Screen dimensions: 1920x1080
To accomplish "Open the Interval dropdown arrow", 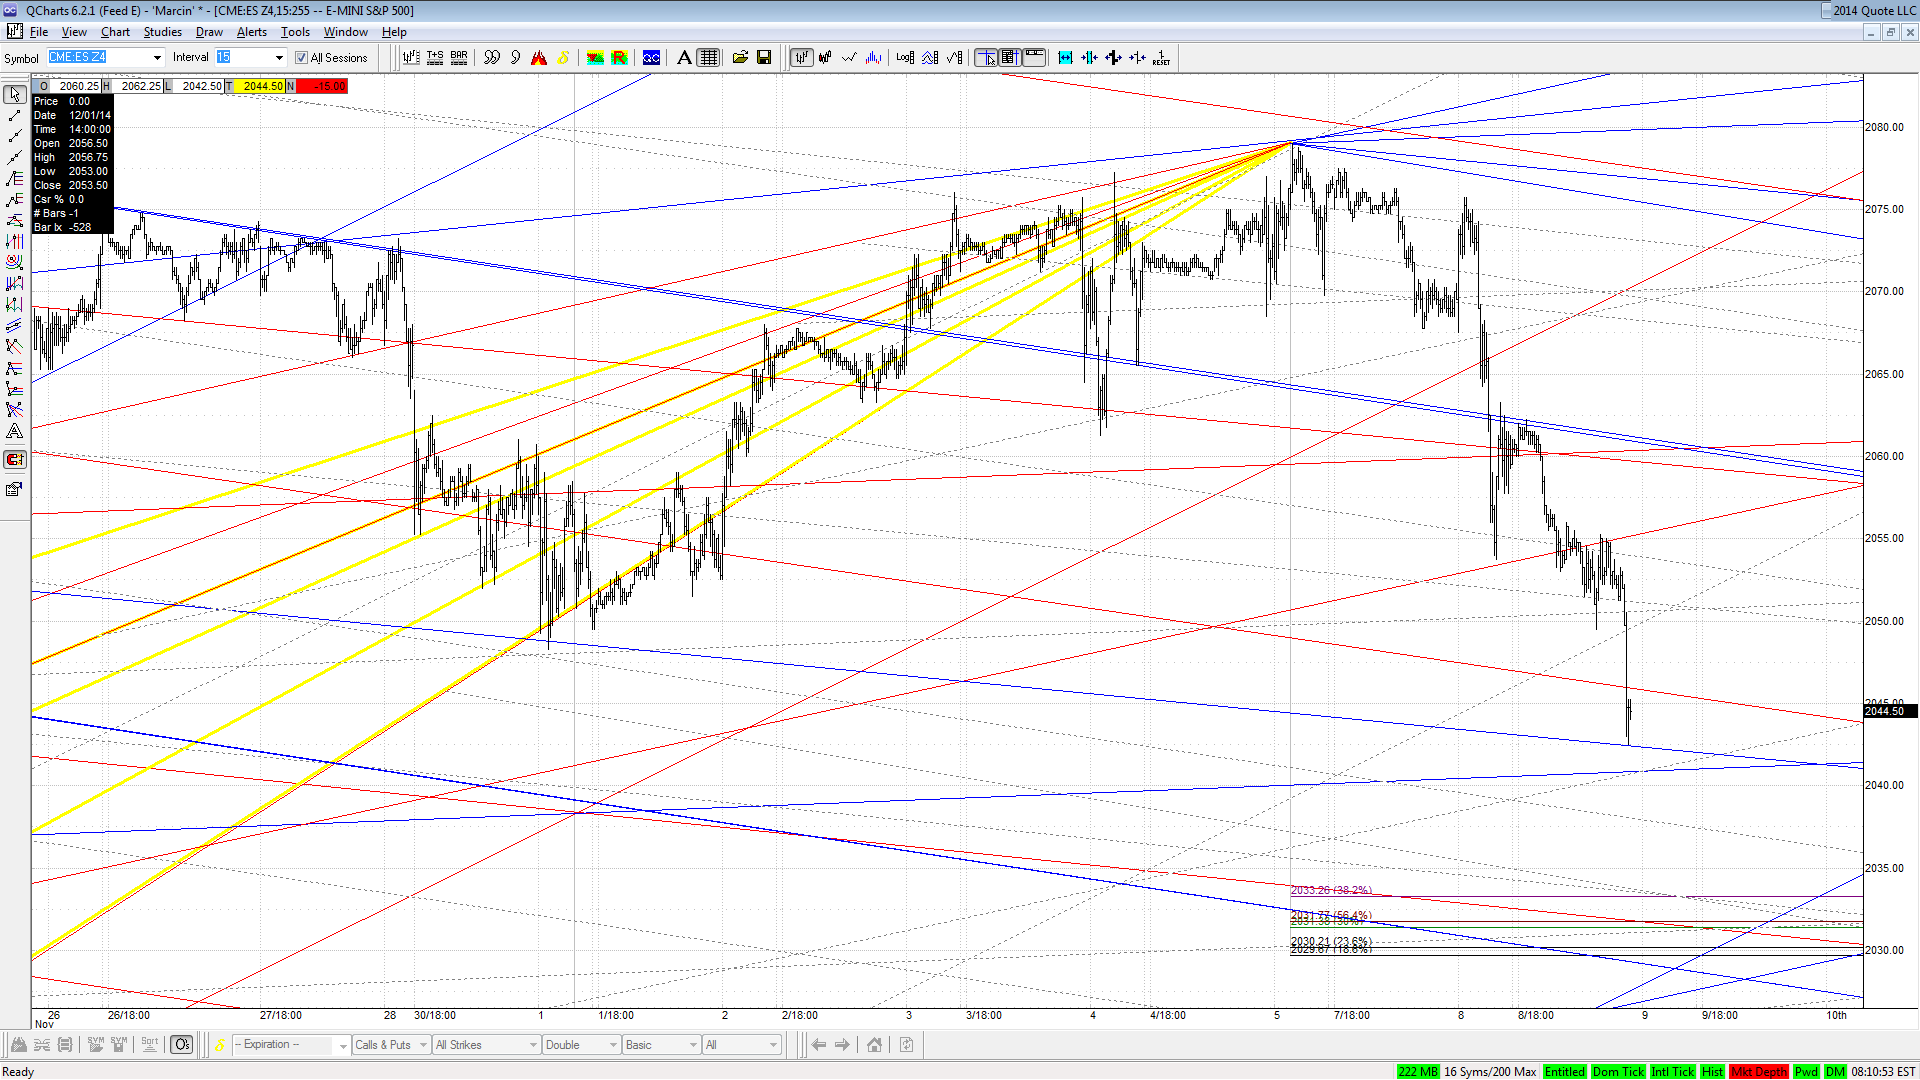I will (x=279, y=58).
